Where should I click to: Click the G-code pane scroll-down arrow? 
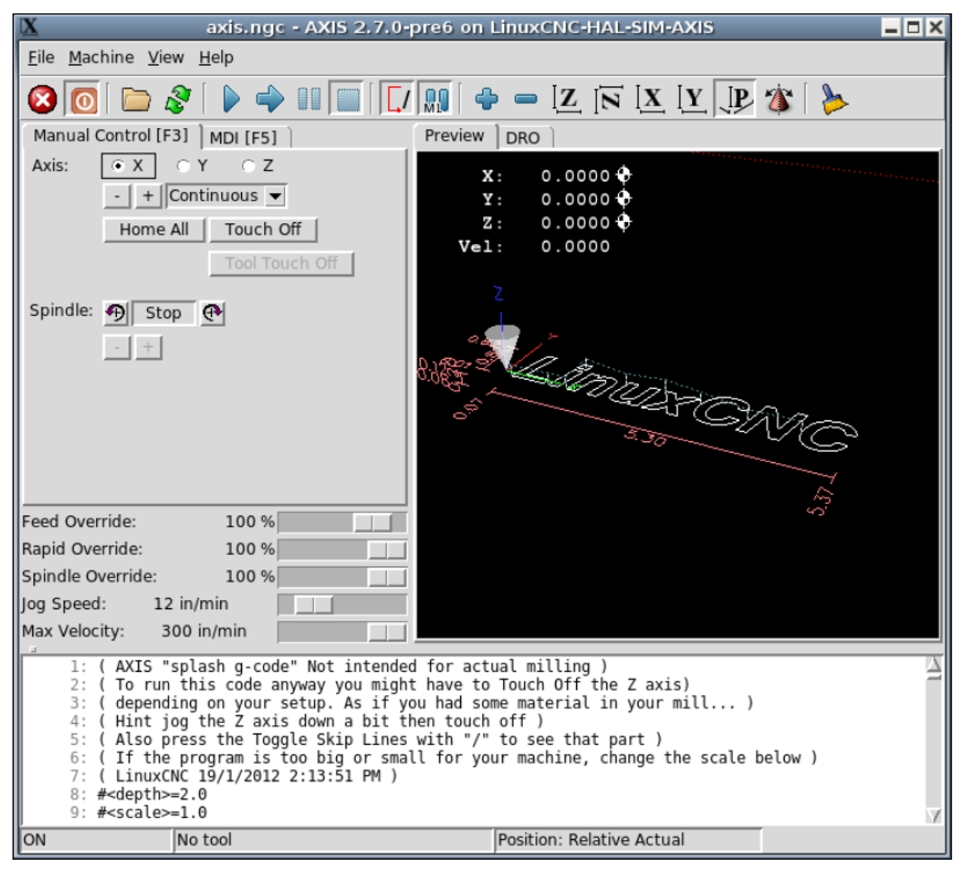[x=933, y=815]
